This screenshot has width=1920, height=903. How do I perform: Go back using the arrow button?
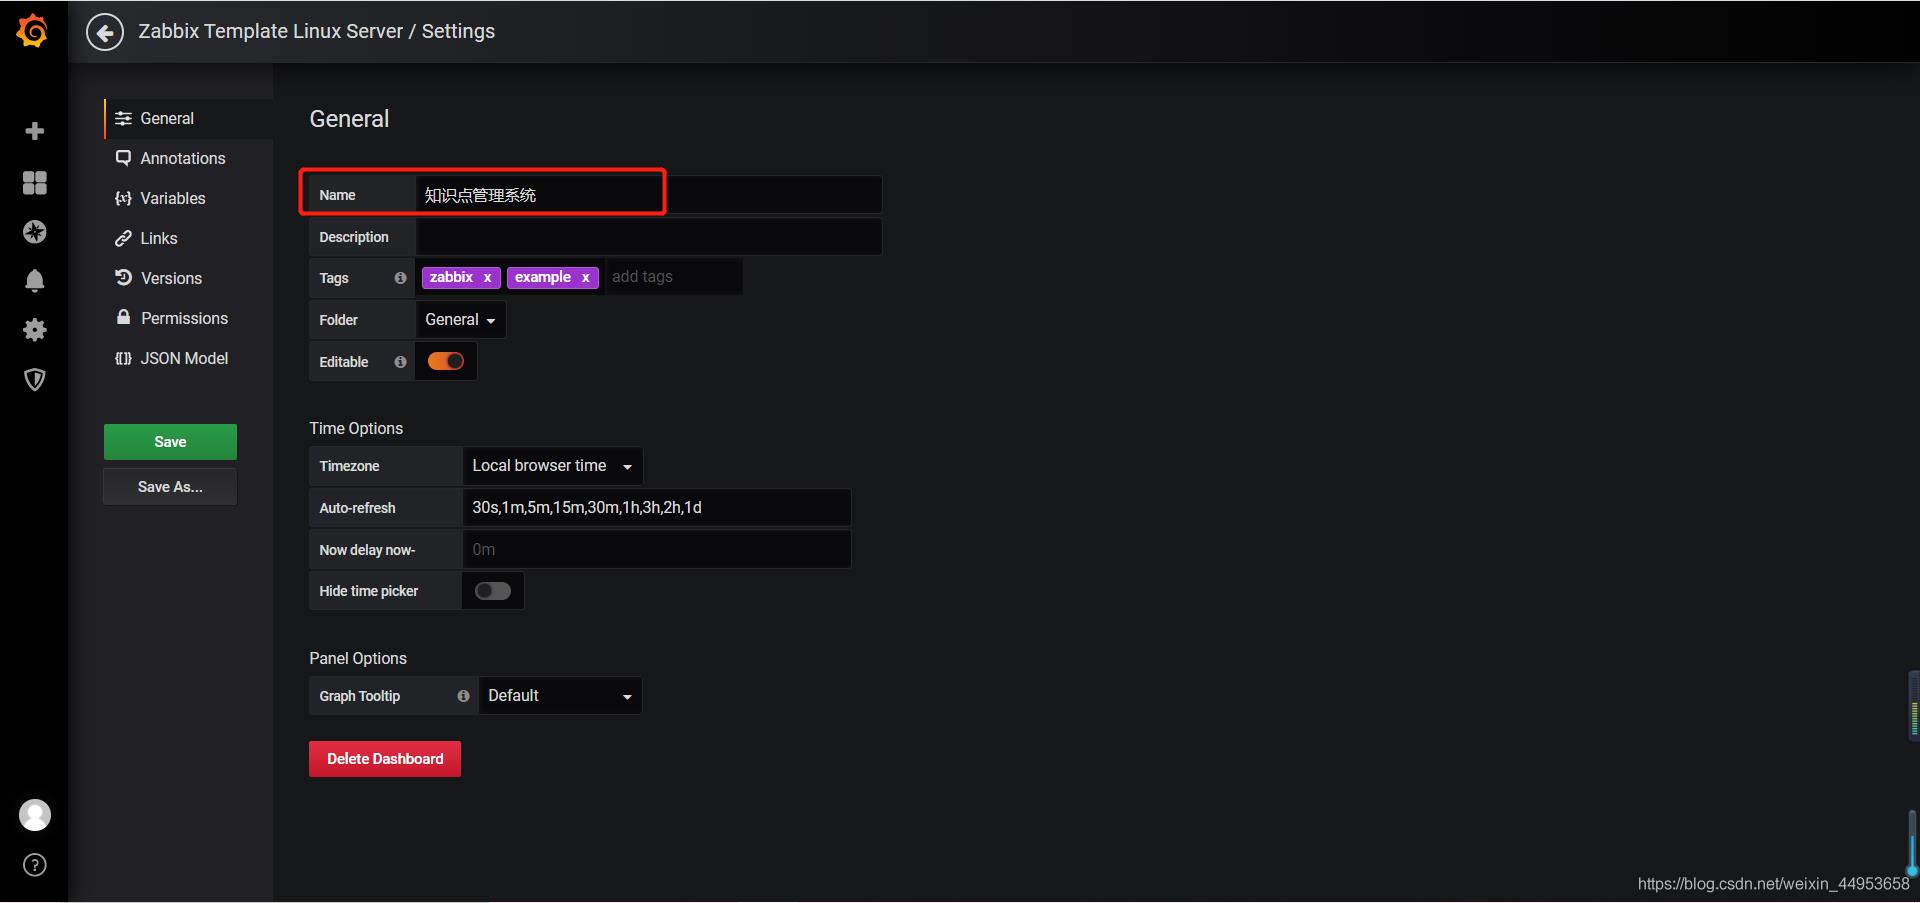pos(105,32)
